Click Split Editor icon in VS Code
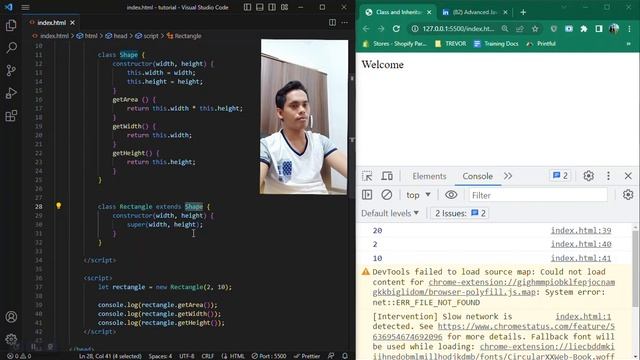This screenshot has height=360, width=640. [332, 22]
